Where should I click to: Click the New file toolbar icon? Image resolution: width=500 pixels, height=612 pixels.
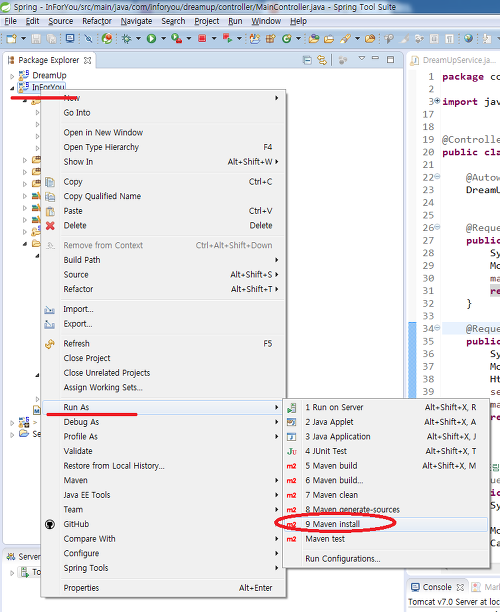pyautogui.click(x=12, y=38)
